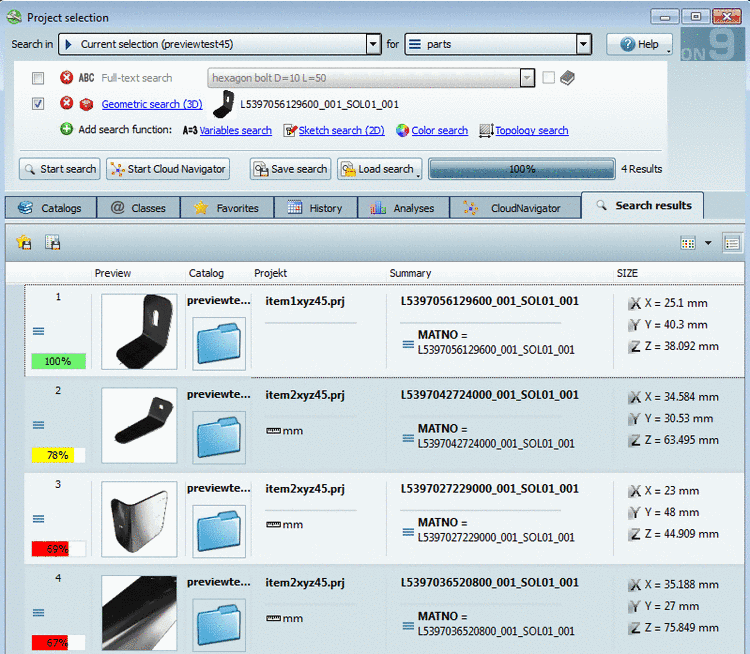The image size is (750, 654).
Task: Click the 100% search progress bar
Action: pyautogui.click(x=522, y=169)
